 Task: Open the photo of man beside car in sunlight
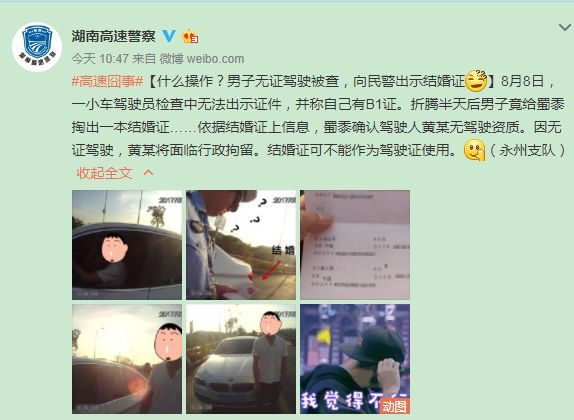127,359
